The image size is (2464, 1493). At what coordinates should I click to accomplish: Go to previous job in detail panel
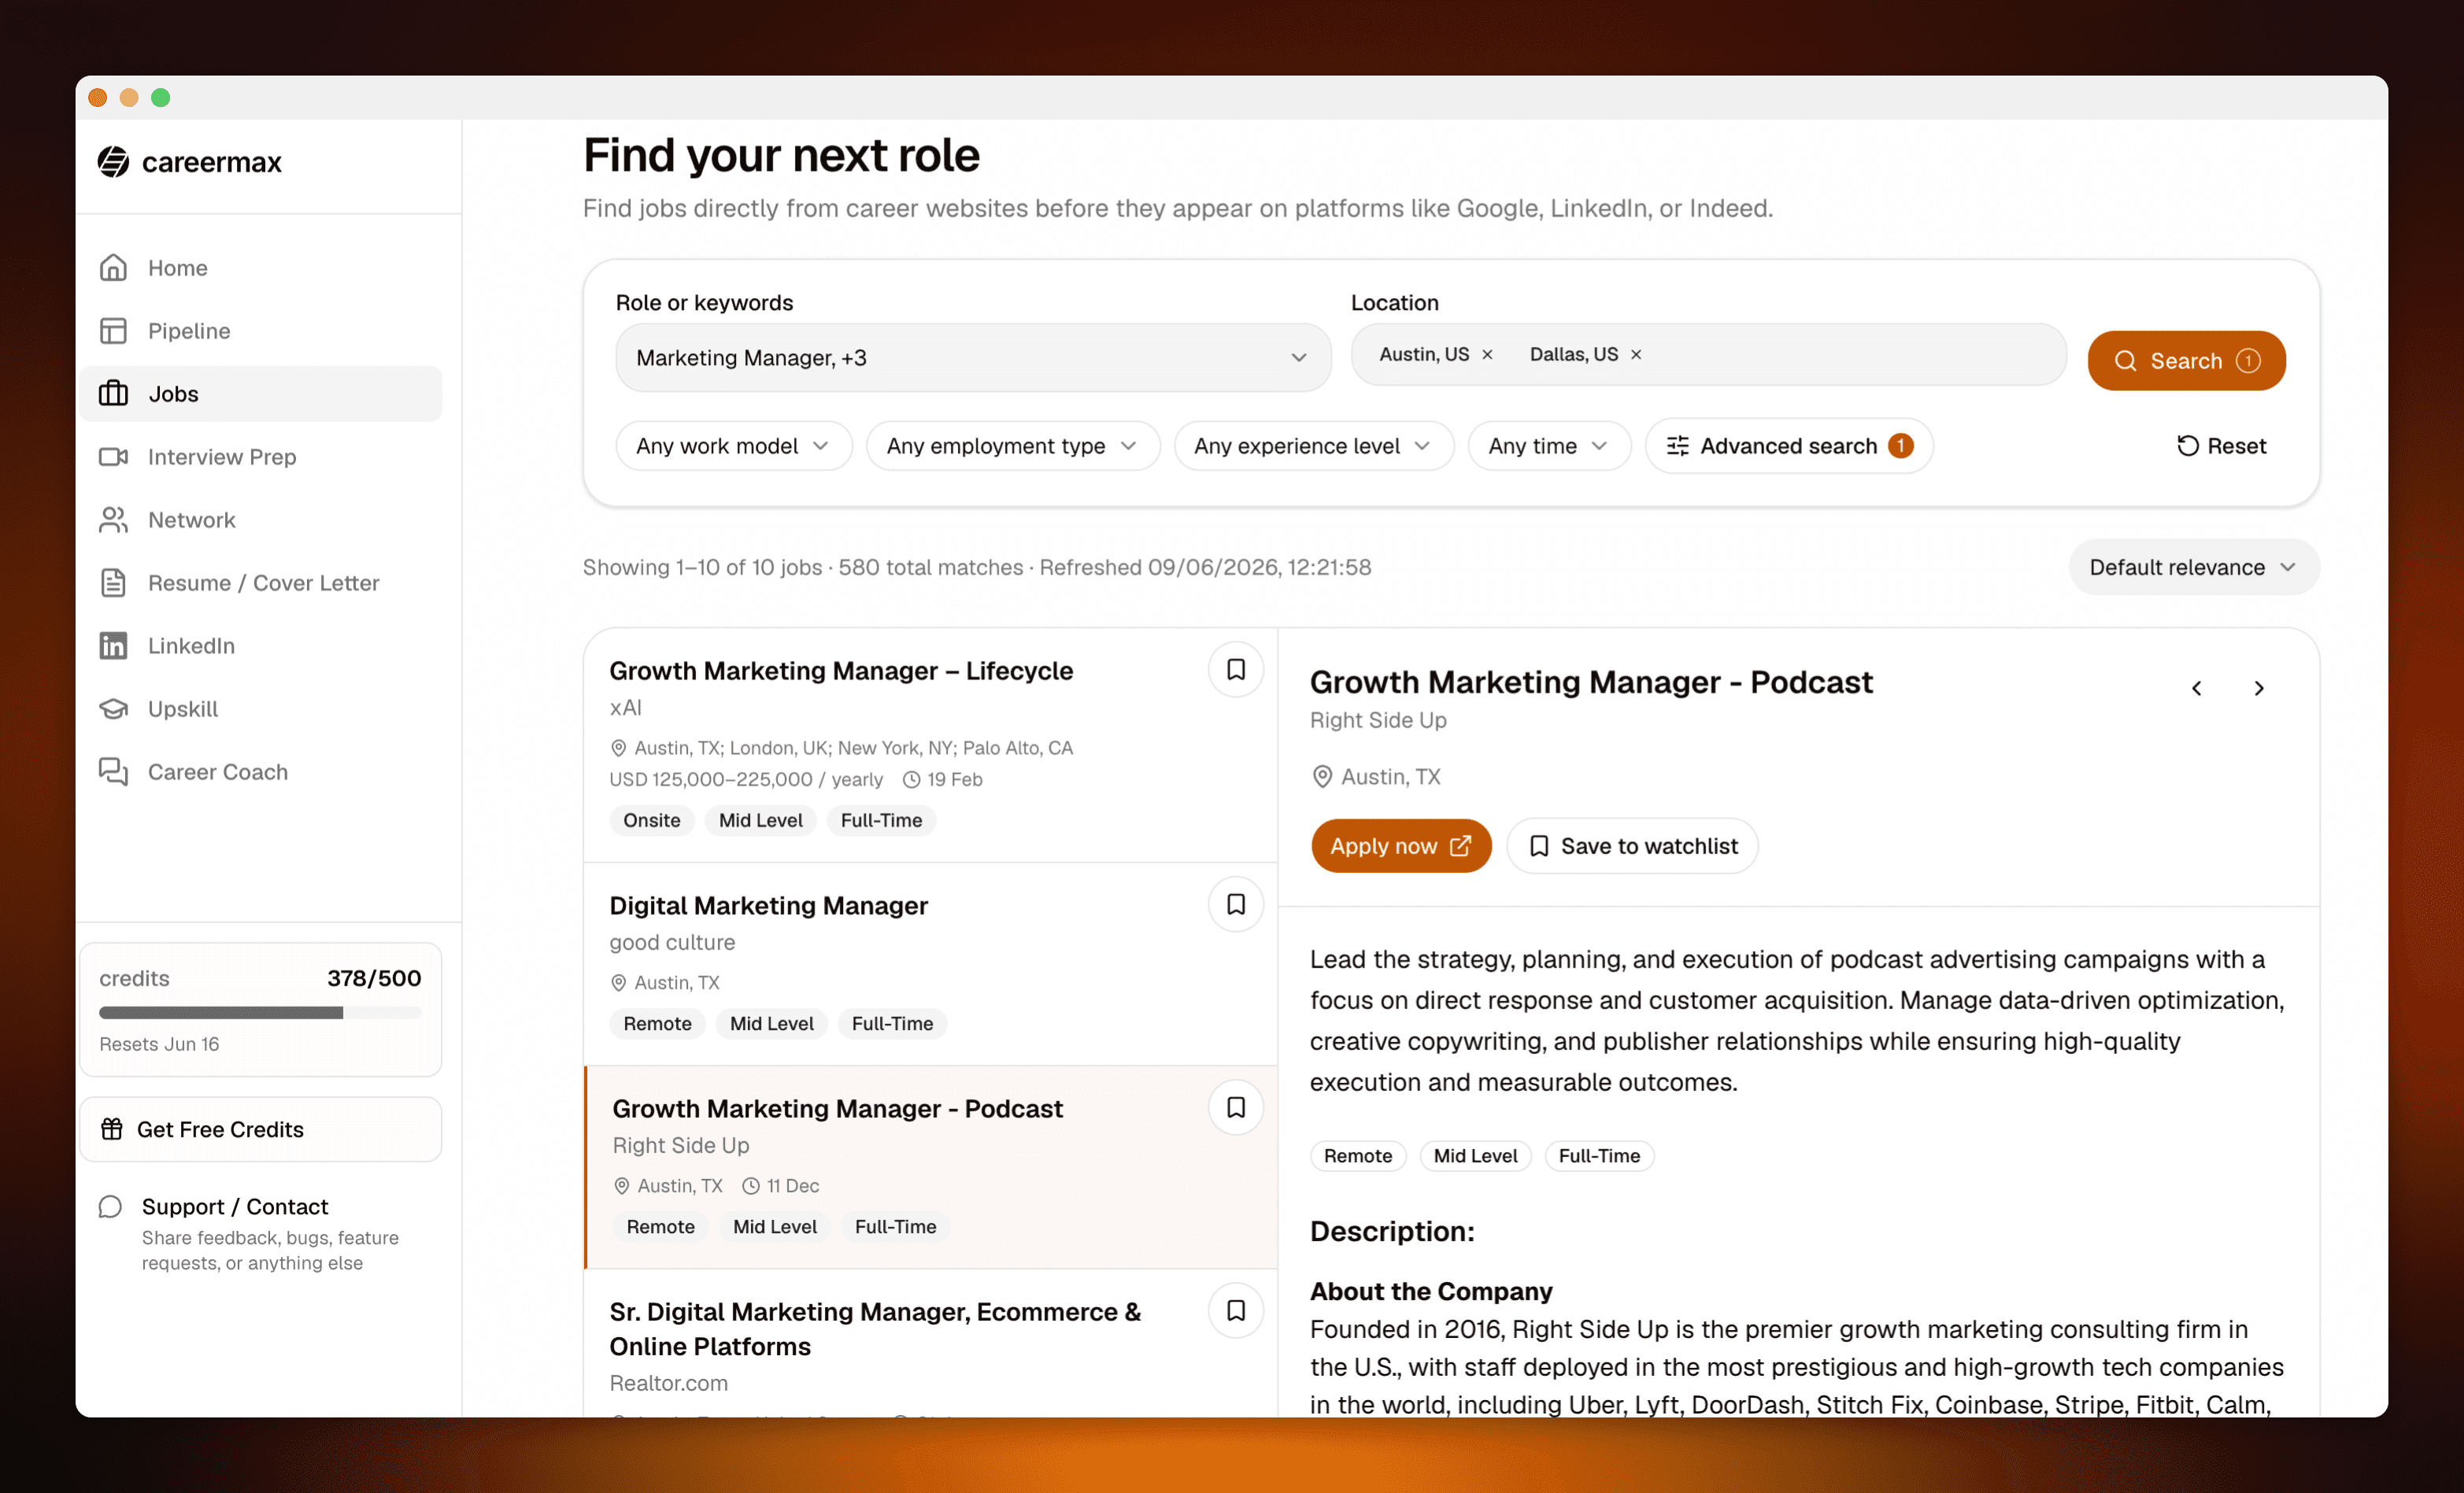pyautogui.click(x=2196, y=688)
